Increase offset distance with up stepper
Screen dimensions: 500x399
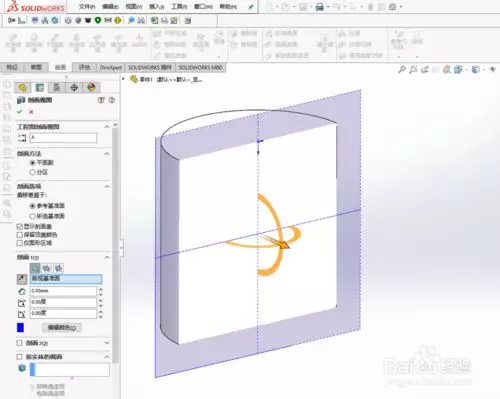pos(101,289)
